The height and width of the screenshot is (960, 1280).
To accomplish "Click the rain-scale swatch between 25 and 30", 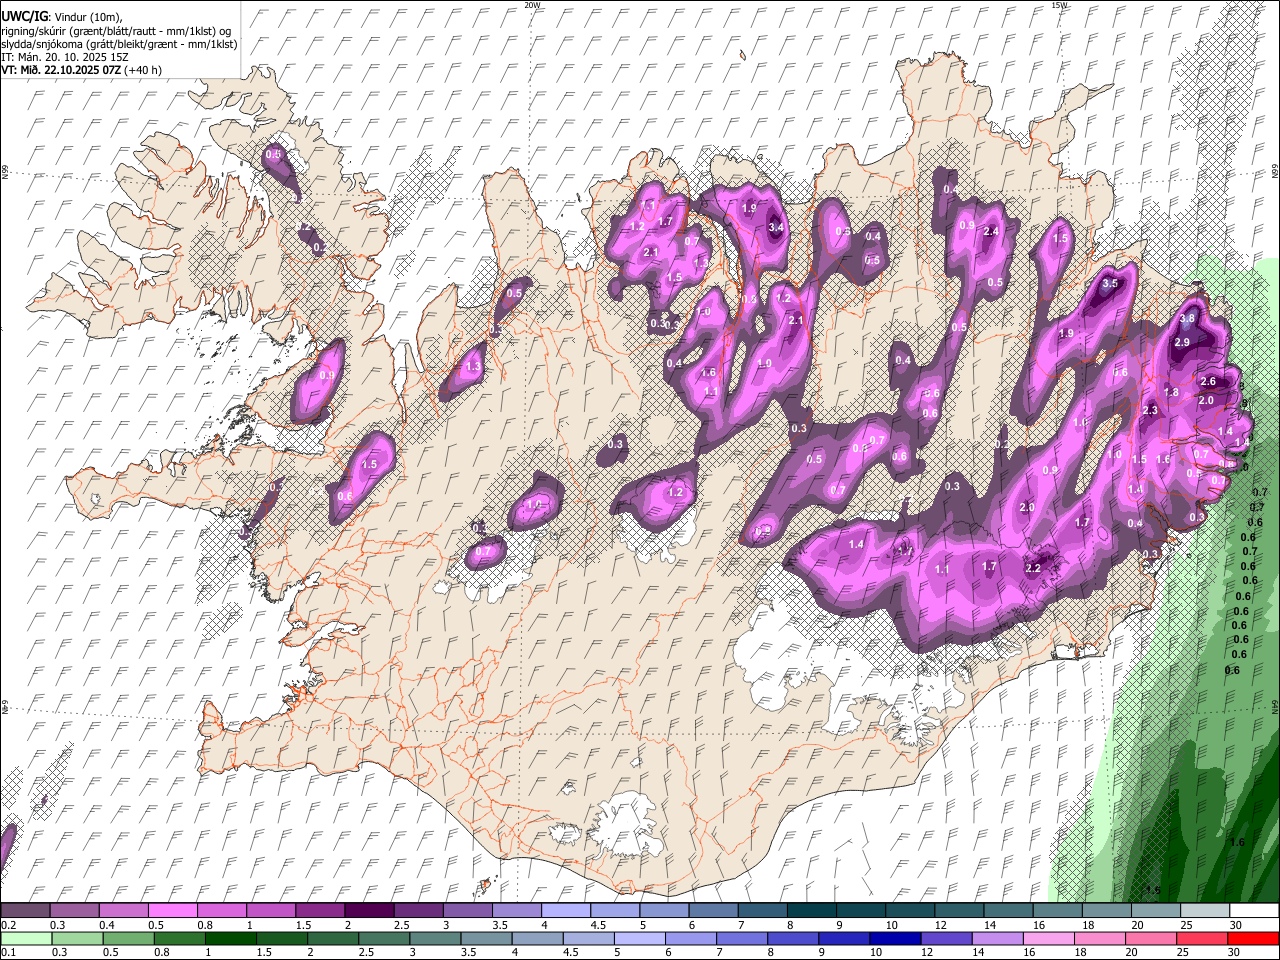I will (x=1203, y=938).
